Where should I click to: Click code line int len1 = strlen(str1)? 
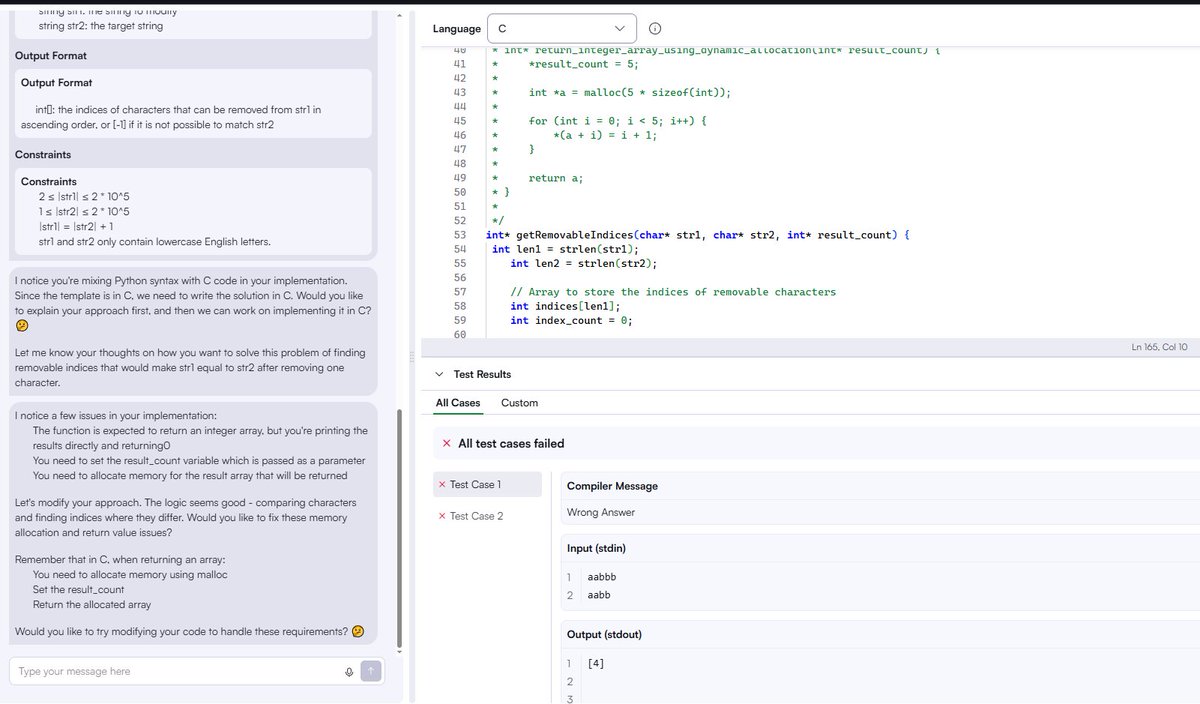point(565,249)
